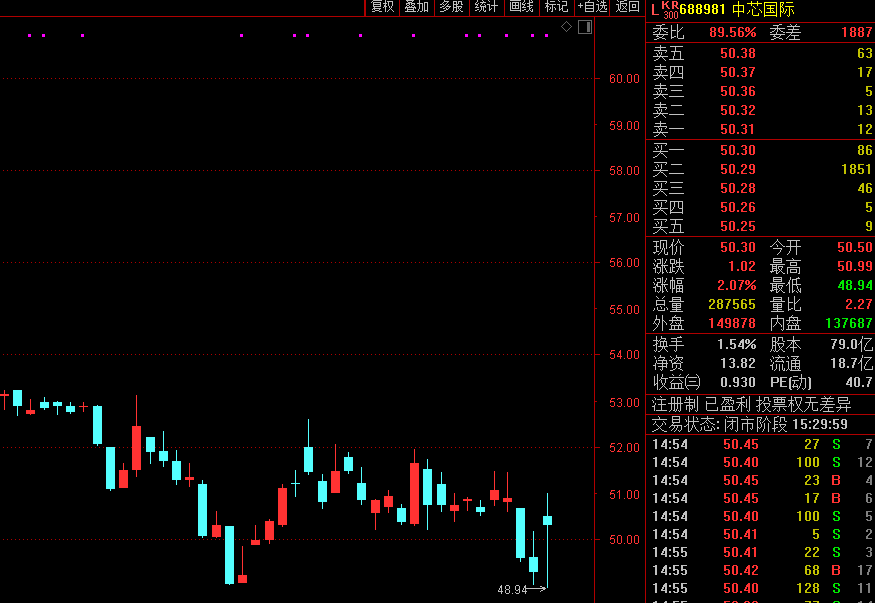Click the 48.94 low price marker
875x603 pixels.
(512, 590)
